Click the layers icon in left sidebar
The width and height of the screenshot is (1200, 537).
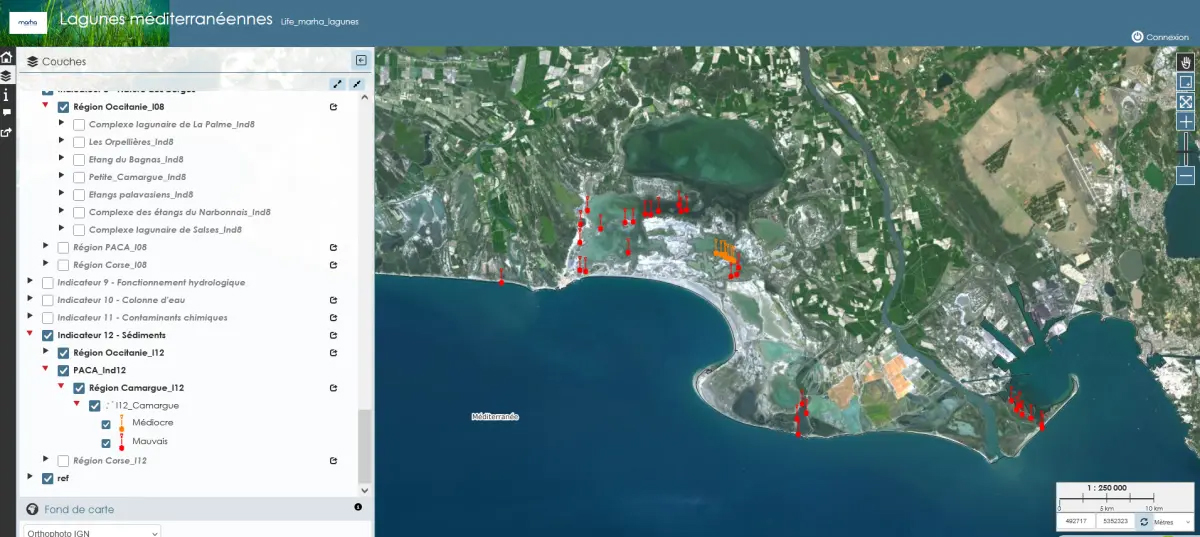tap(6, 76)
